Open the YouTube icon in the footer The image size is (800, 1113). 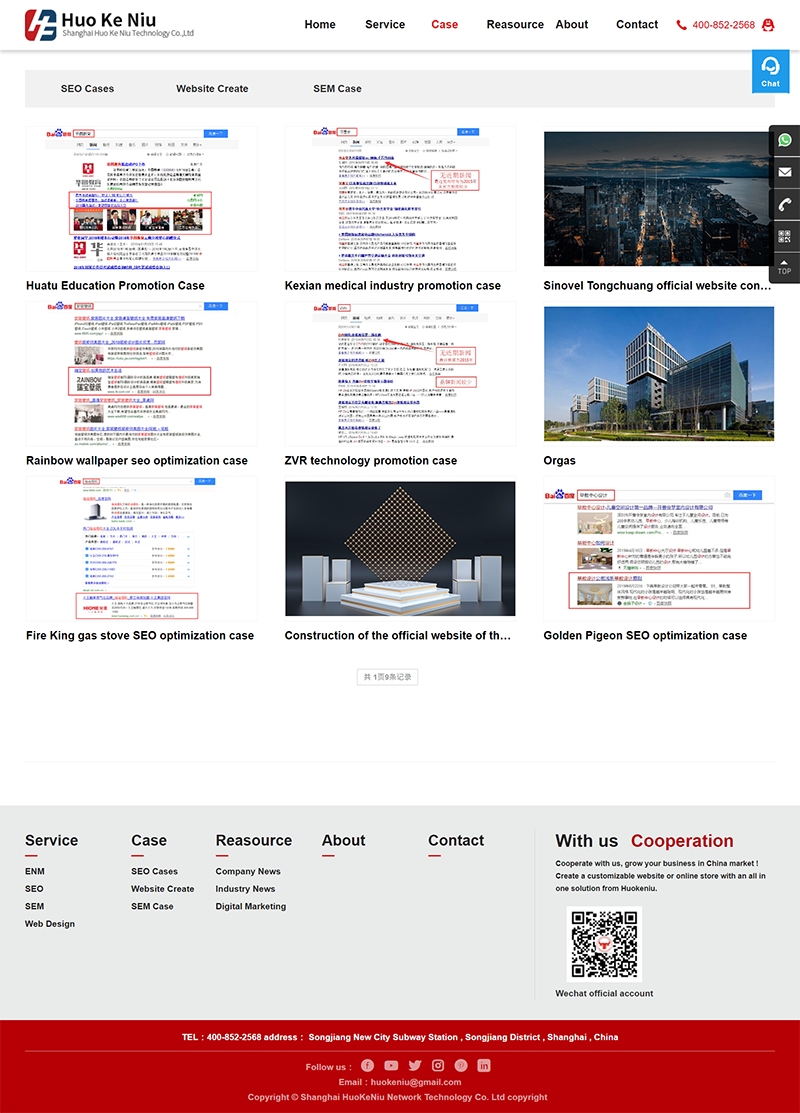tap(391, 1065)
